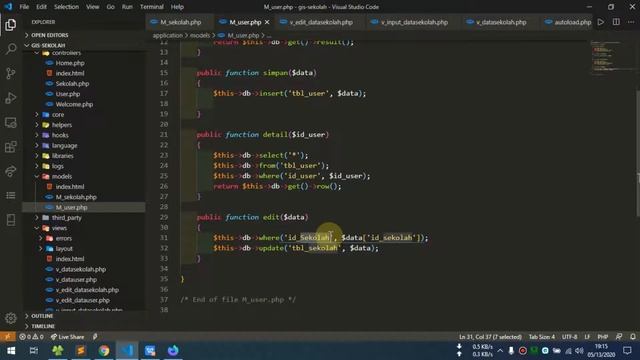Open the Terminal menu
This screenshot has height=360, width=640.
tap(151, 7)
